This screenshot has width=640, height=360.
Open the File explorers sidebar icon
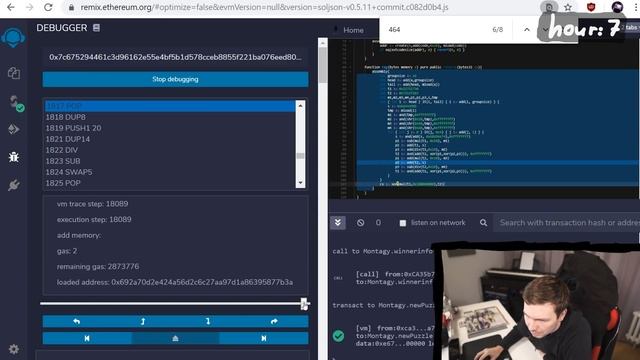point(14,73)
